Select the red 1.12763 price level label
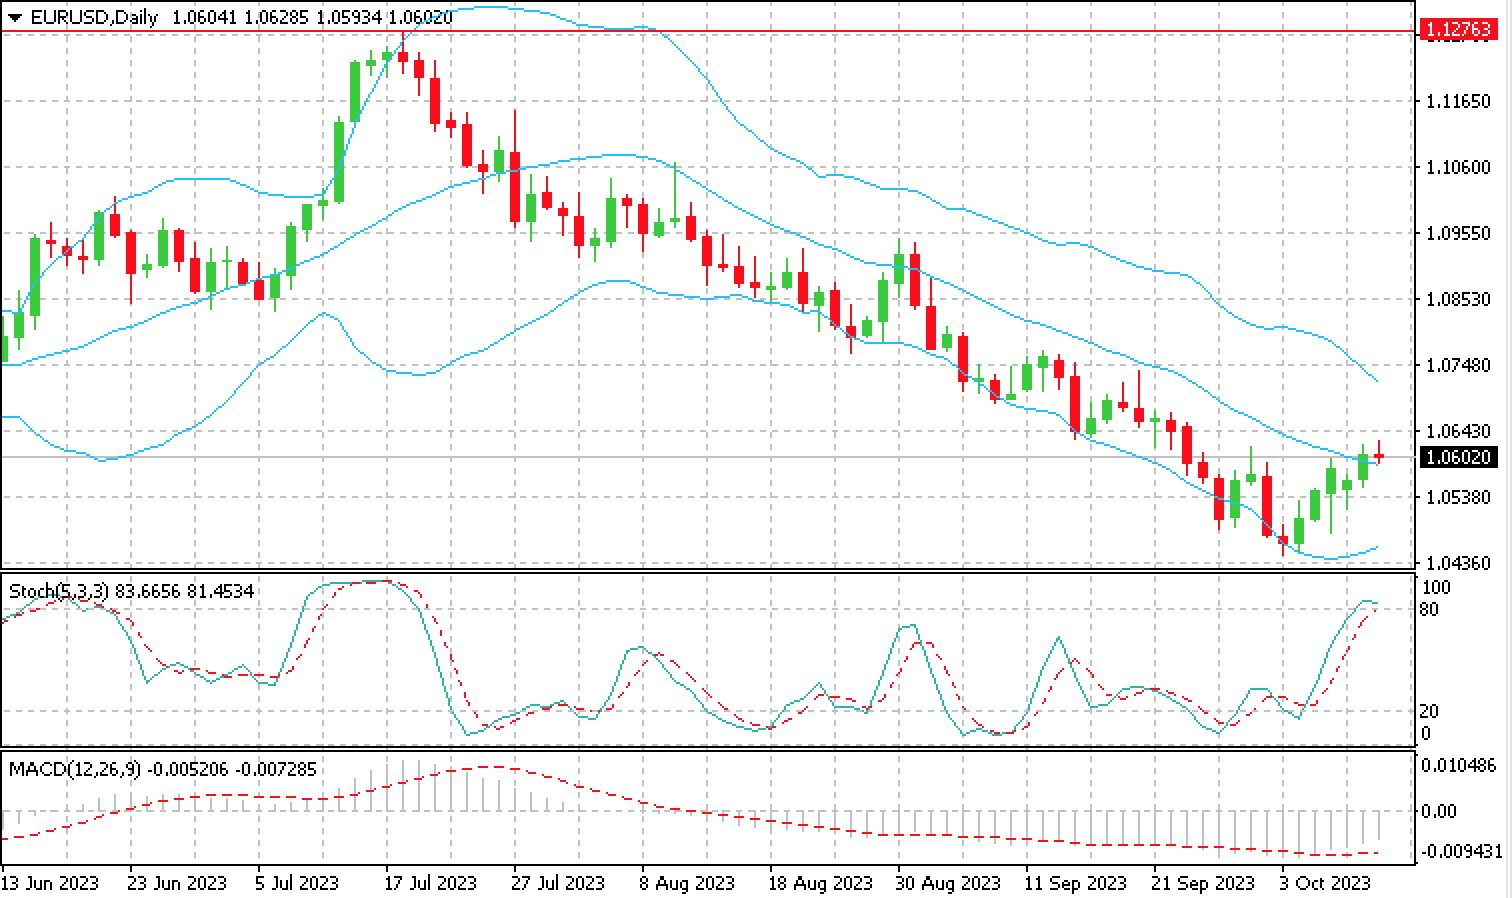This screenshot has width=1512, height=898. point(1457,31)
